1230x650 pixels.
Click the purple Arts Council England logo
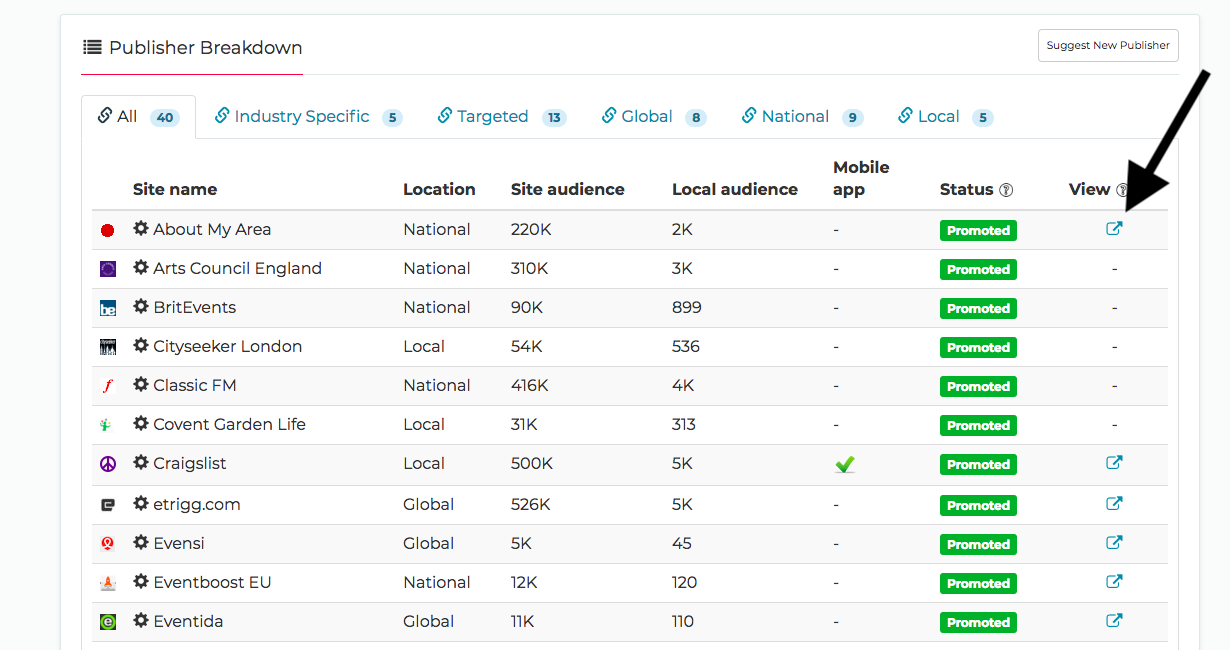click(x=108, y=269)
